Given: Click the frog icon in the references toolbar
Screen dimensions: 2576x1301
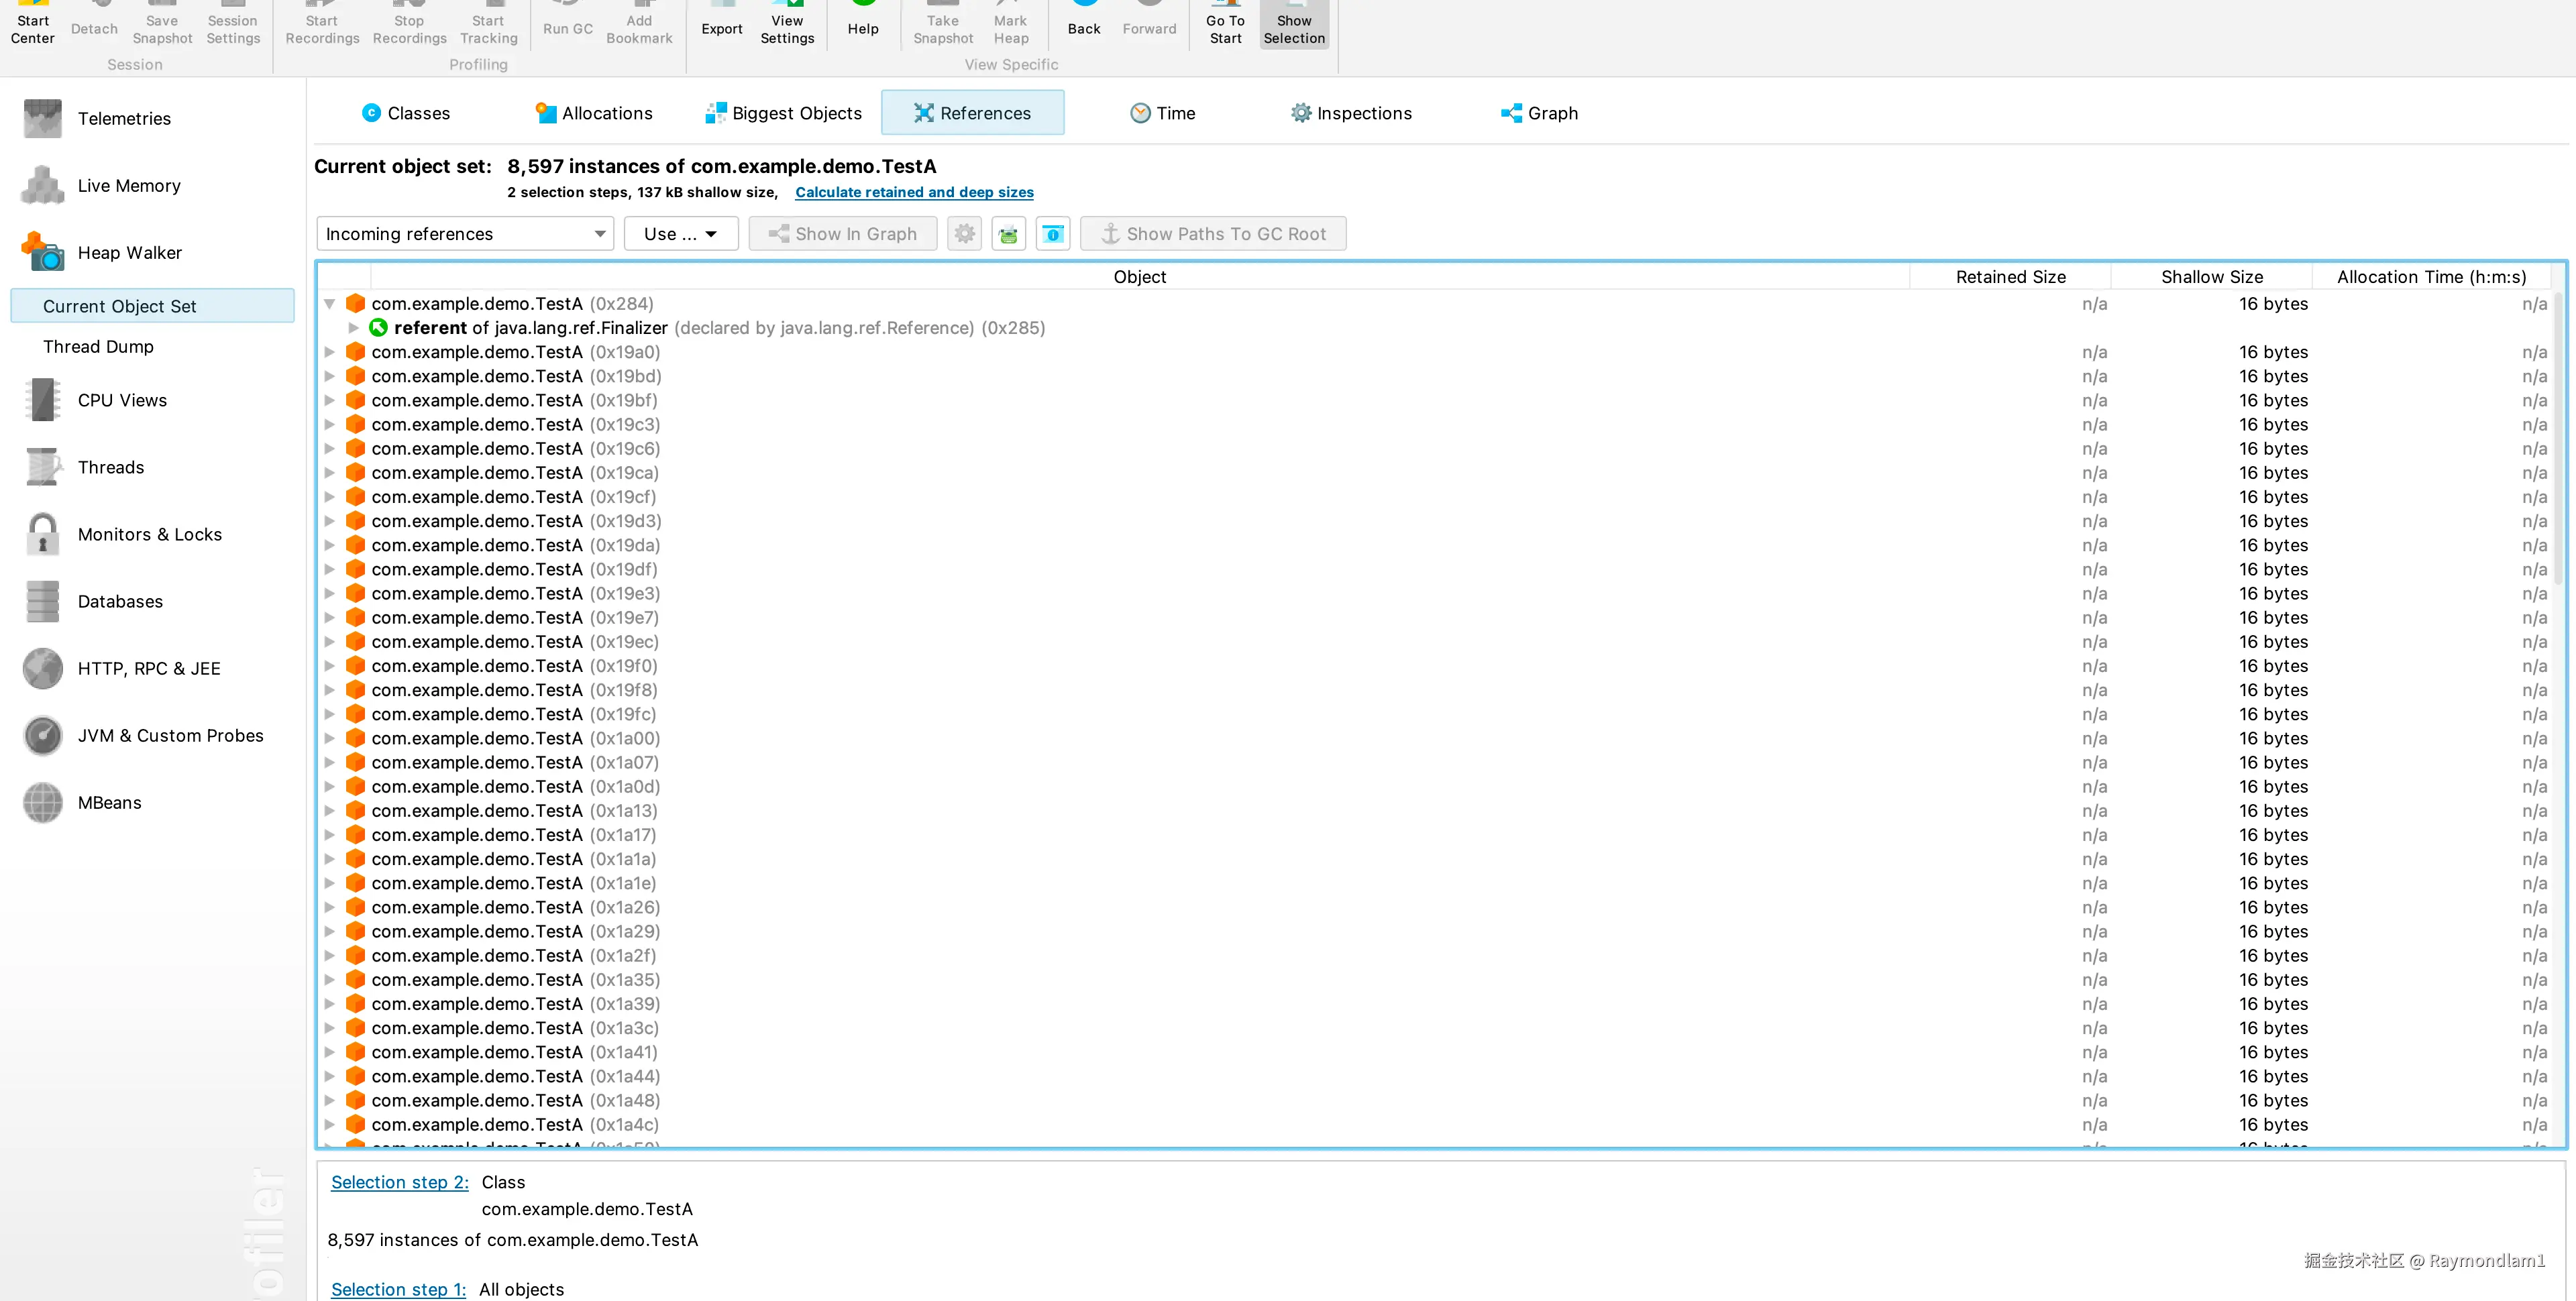Looking at the screenshot, I should (1008, 234).
